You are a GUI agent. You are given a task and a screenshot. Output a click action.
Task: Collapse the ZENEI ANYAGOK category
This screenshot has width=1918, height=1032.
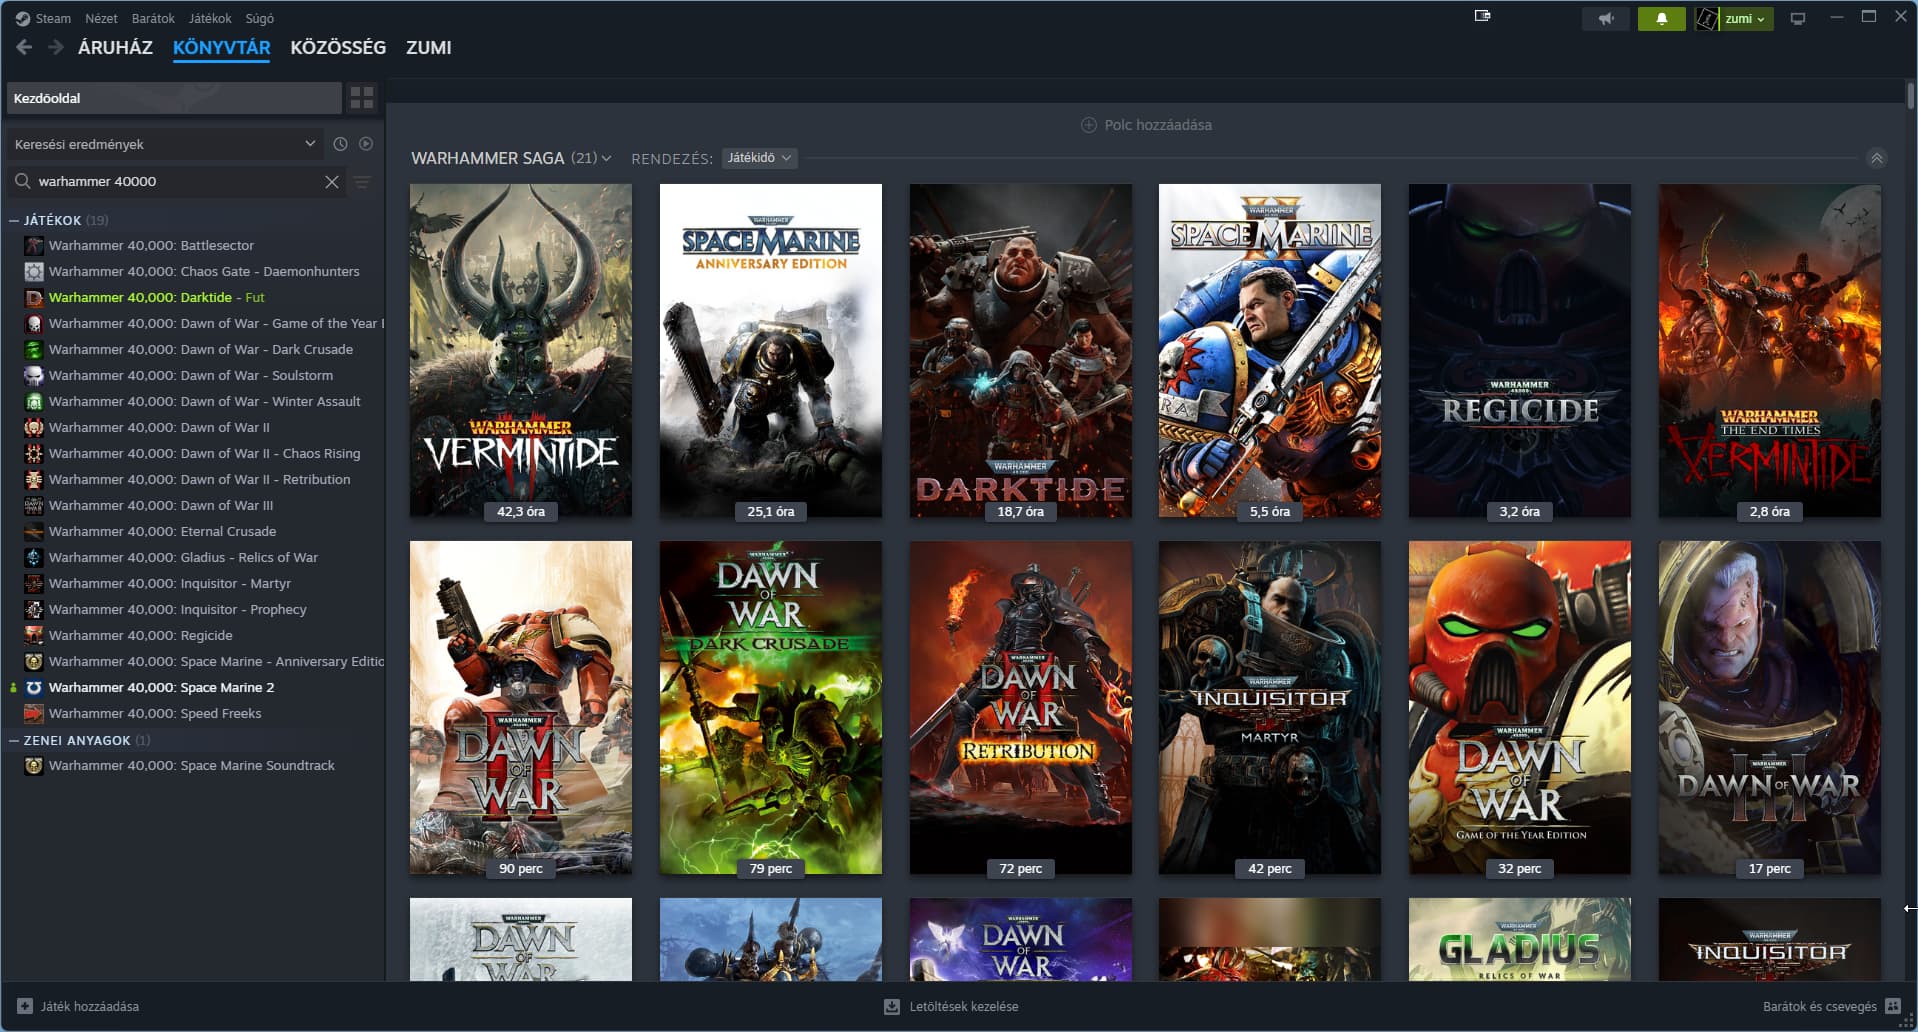[14, 740]
